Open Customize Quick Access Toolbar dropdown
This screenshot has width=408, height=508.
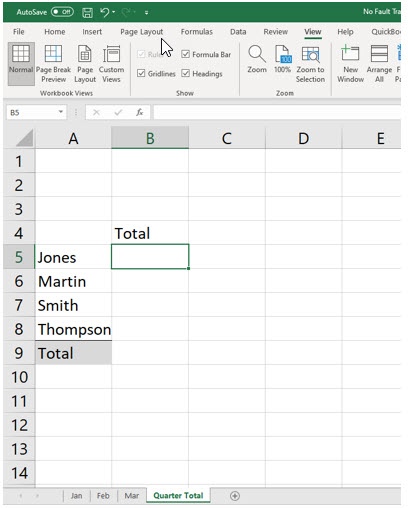click(146, 13)
